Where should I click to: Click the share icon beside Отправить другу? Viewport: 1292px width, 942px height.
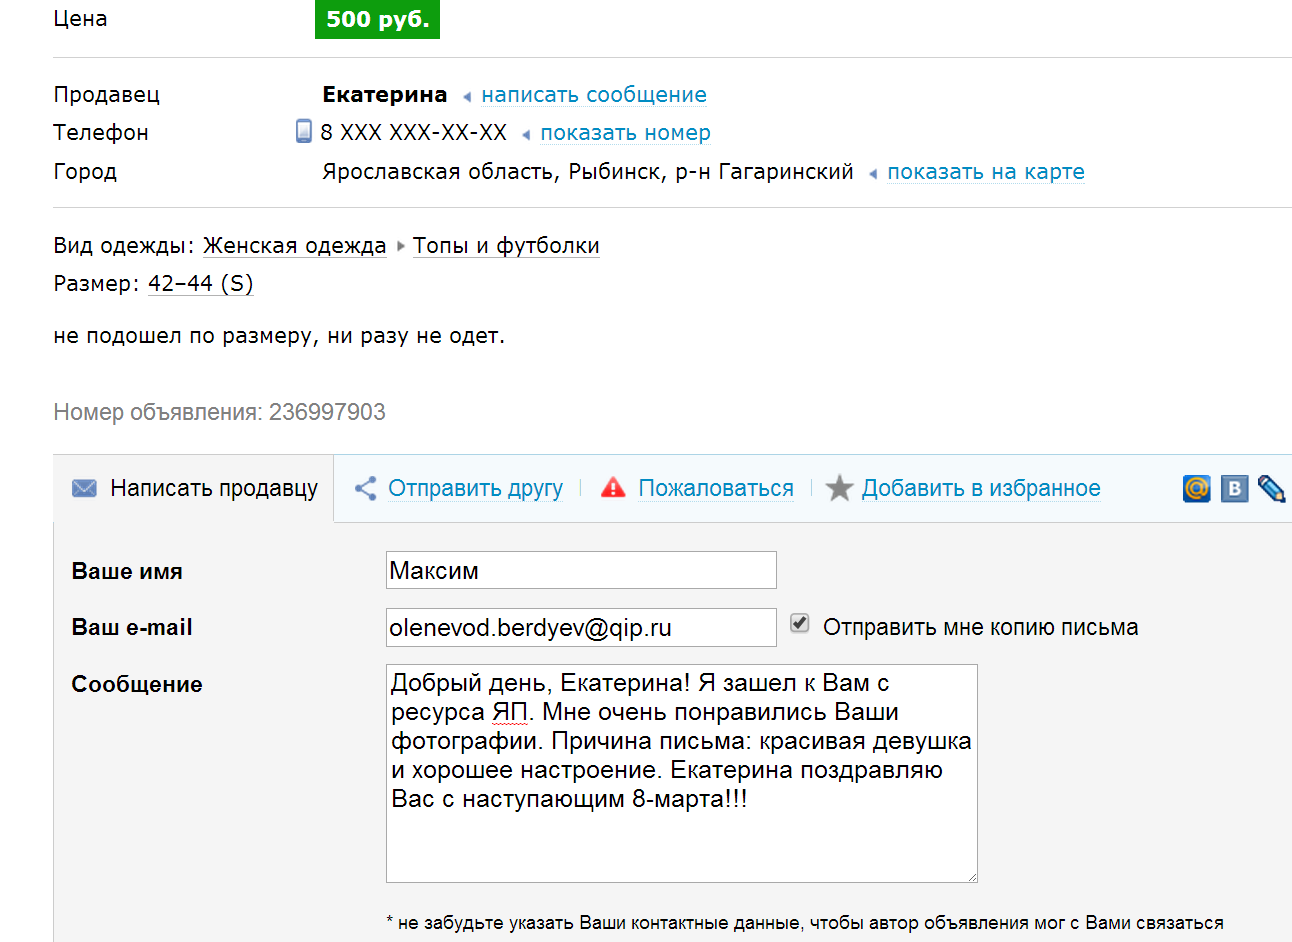(365, 488)
